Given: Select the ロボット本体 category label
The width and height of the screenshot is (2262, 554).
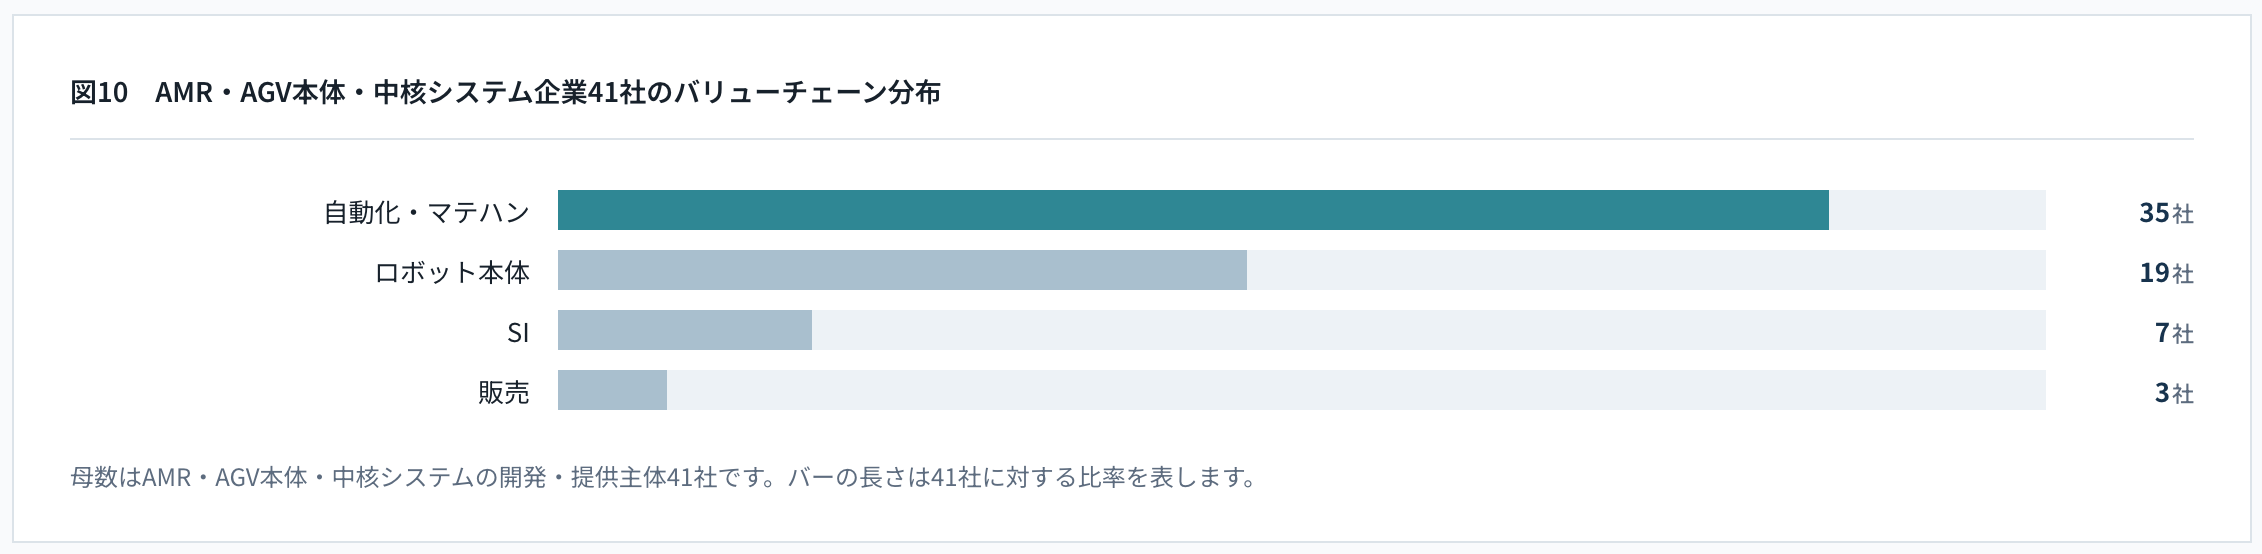Looking at the screenshot, I should click(452, 272).
